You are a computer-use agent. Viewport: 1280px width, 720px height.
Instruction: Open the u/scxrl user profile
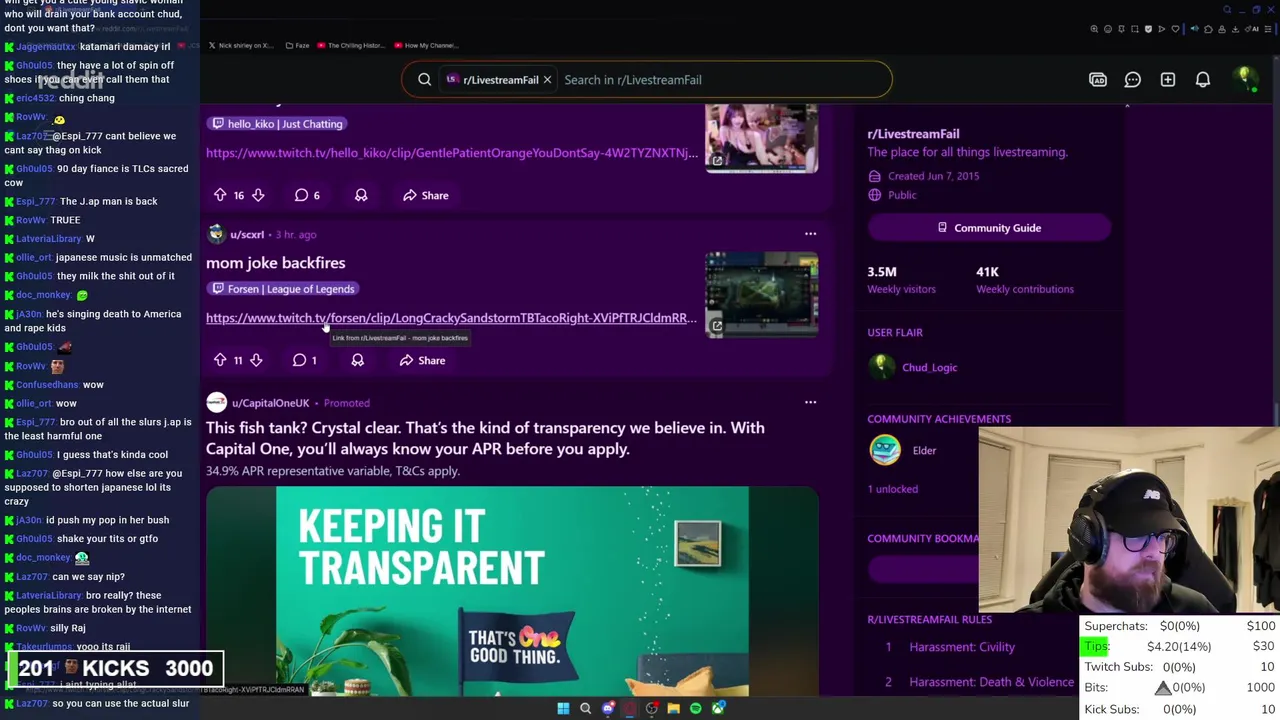(x=247, y=234)
